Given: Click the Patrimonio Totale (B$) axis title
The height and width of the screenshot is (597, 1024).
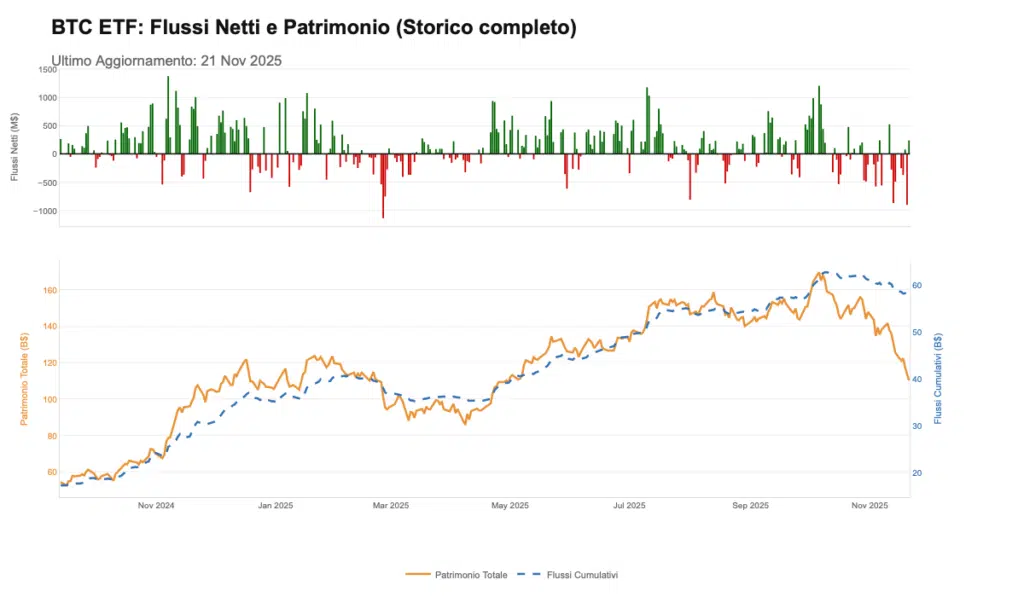Looking at the screenshot, I should click(x=22, y=378).
